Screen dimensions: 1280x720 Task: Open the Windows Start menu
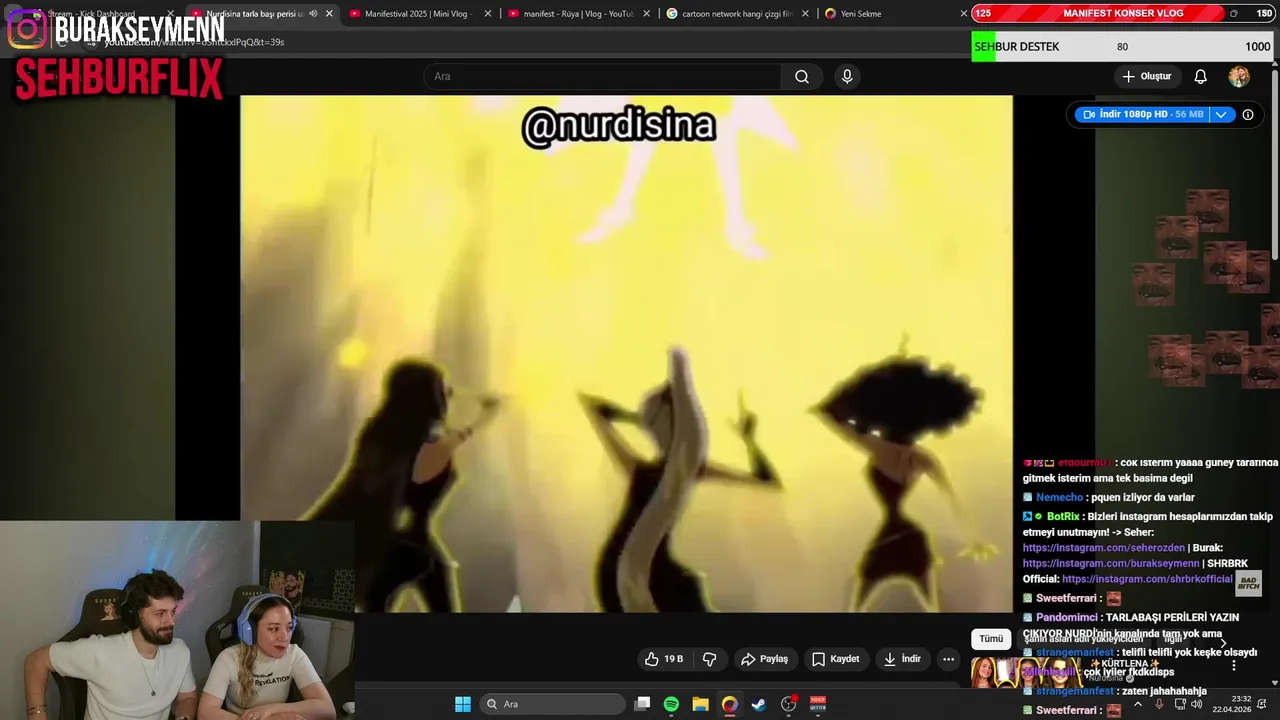463,704
